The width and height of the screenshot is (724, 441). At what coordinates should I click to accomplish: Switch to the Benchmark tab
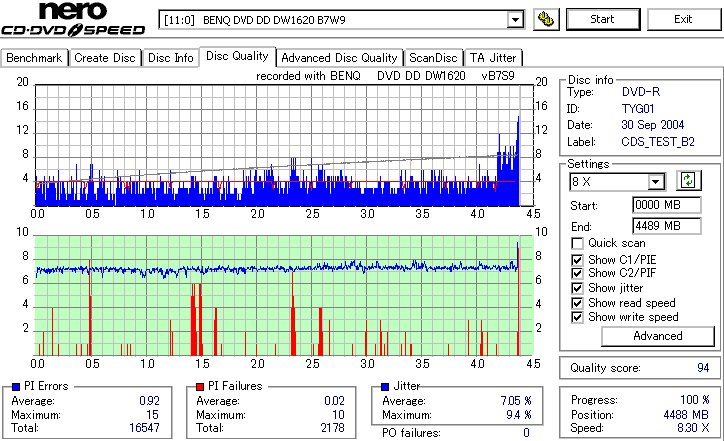click(x=34, y=58)
